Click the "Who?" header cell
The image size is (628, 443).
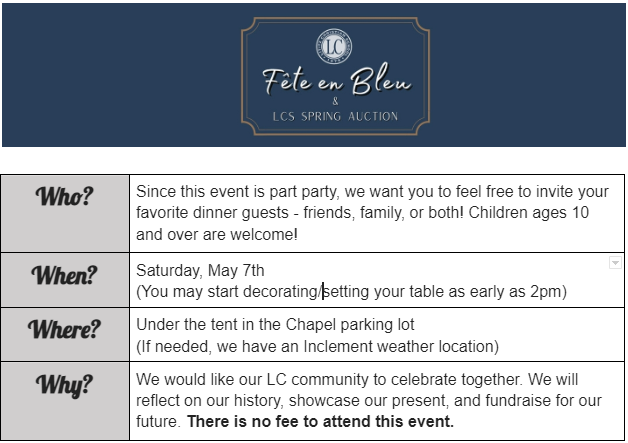(x=65, y=196)
